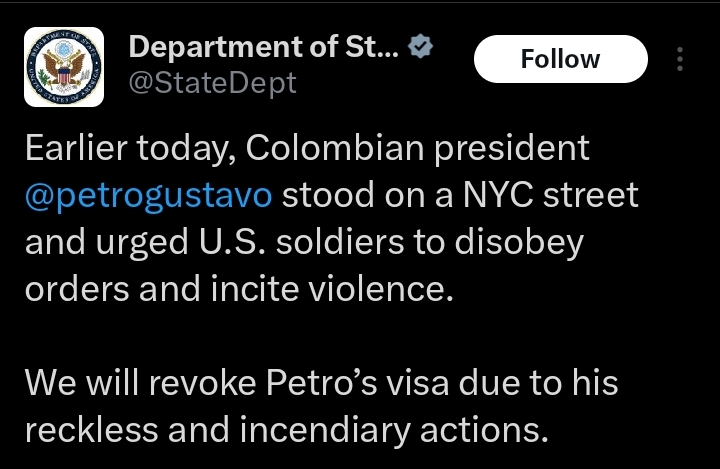Click the Follow button
The height and width of the screenshot is (469, 720).
559,60
